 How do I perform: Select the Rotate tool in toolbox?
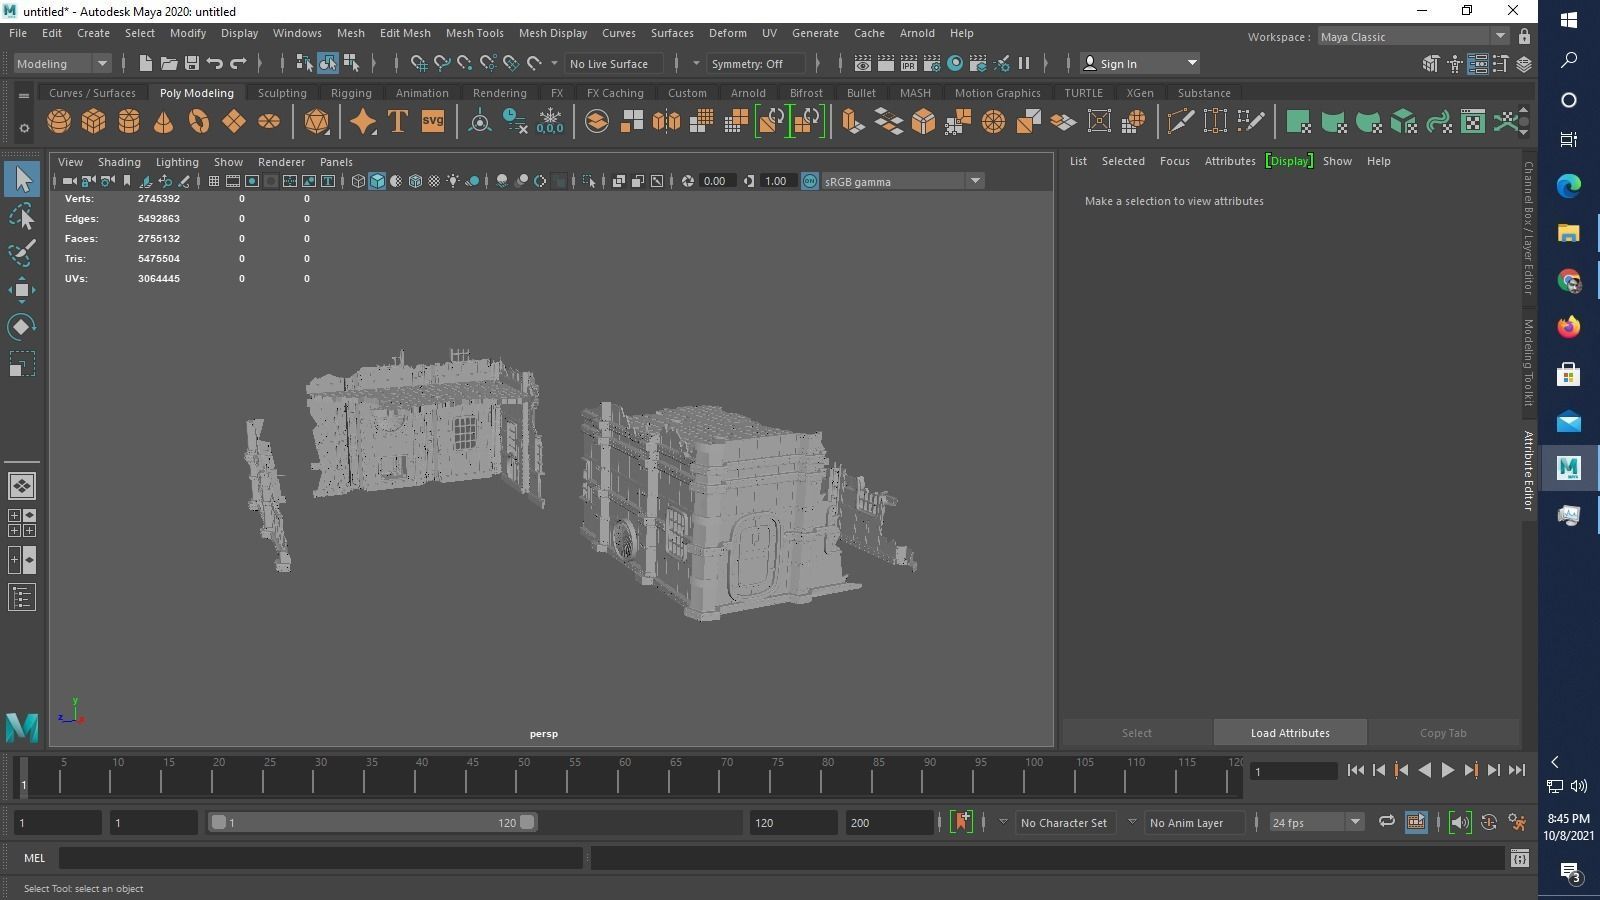pyautogui.click(x=22, y=327)
